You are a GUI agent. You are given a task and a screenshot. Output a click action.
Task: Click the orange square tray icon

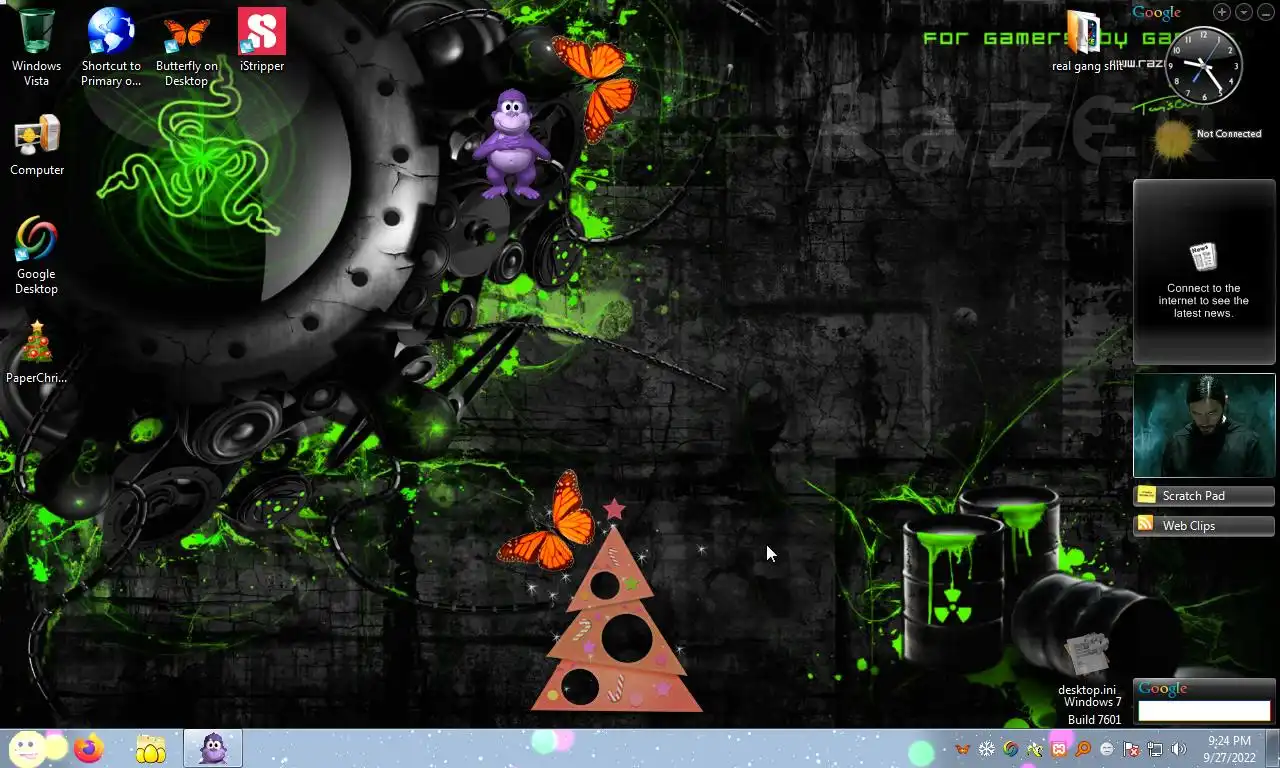tap(1059, 749)
